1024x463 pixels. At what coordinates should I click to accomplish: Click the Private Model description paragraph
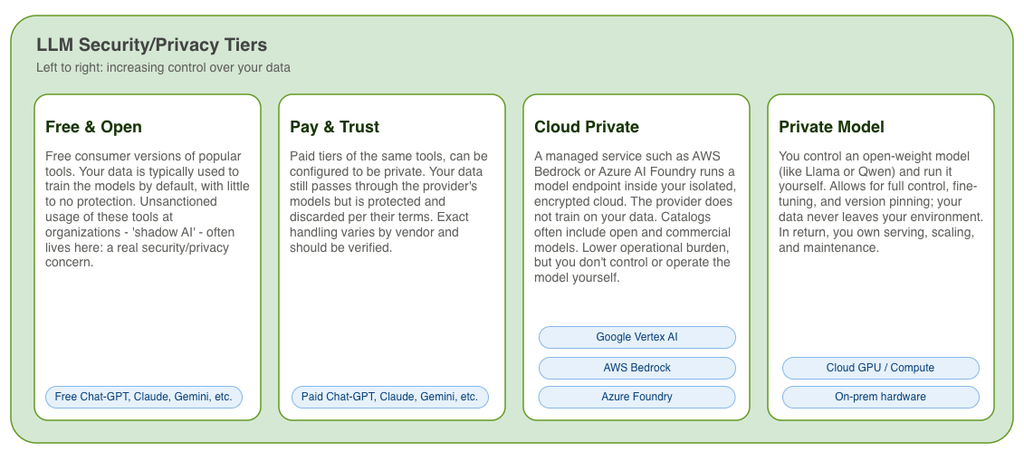point(880,202)
